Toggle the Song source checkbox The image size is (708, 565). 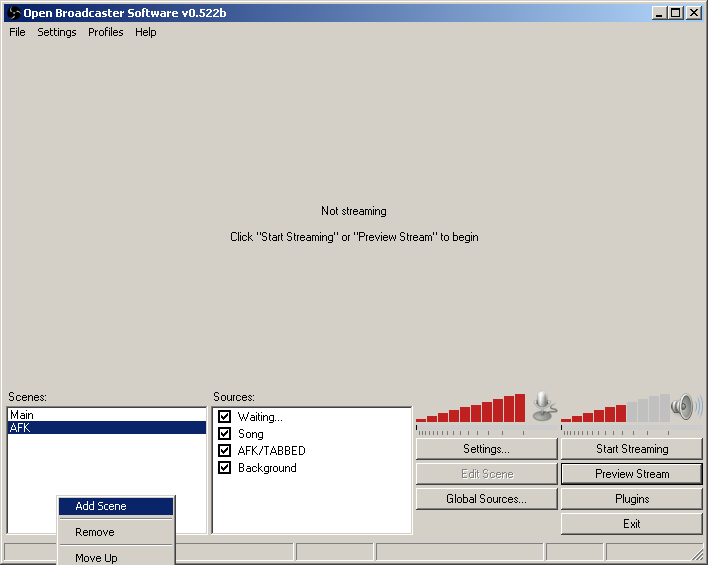(x=224, y=434)
